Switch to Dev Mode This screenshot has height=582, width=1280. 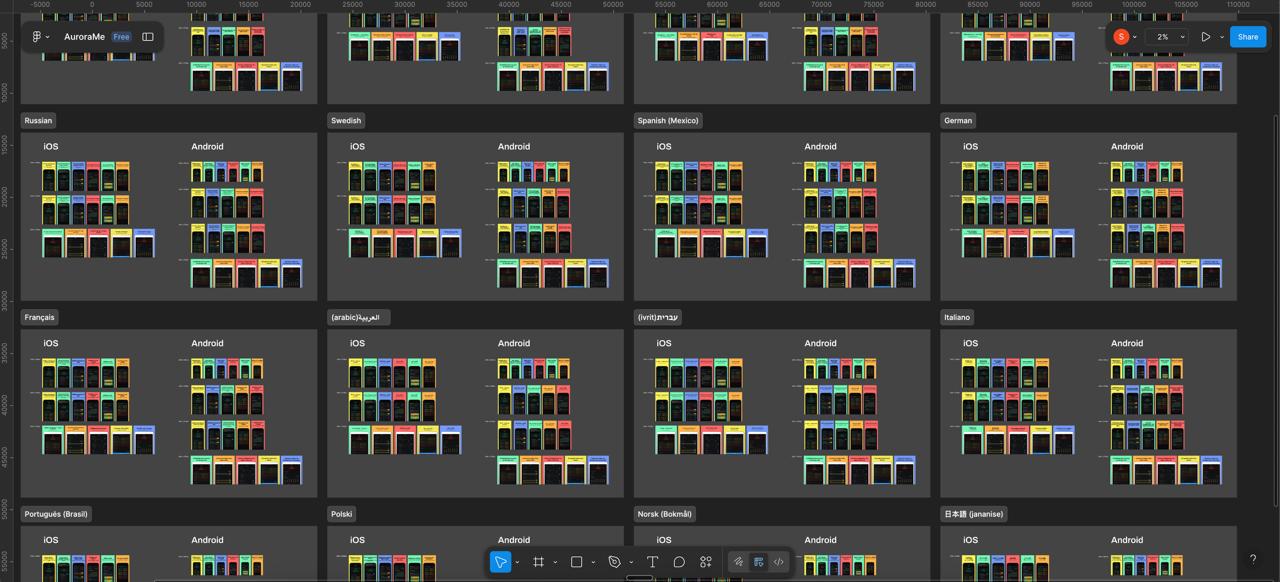(778, 562)
